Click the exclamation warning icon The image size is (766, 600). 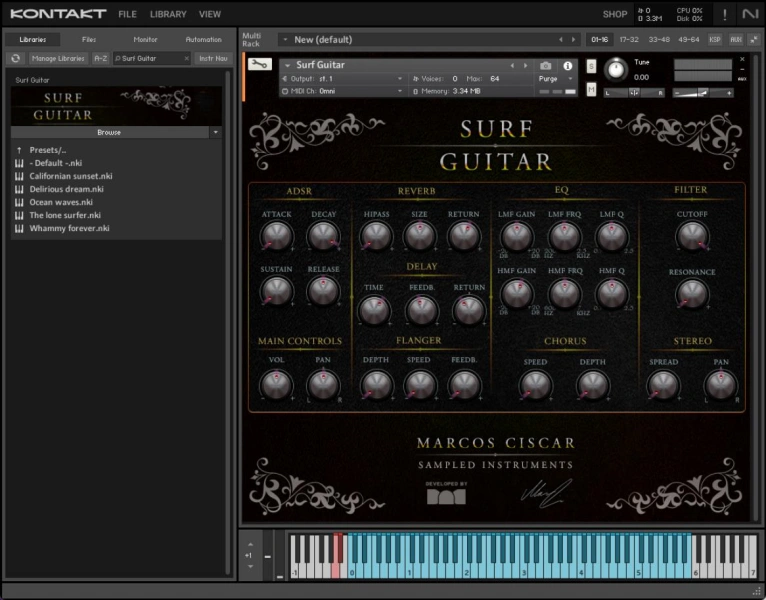[724, 14]
